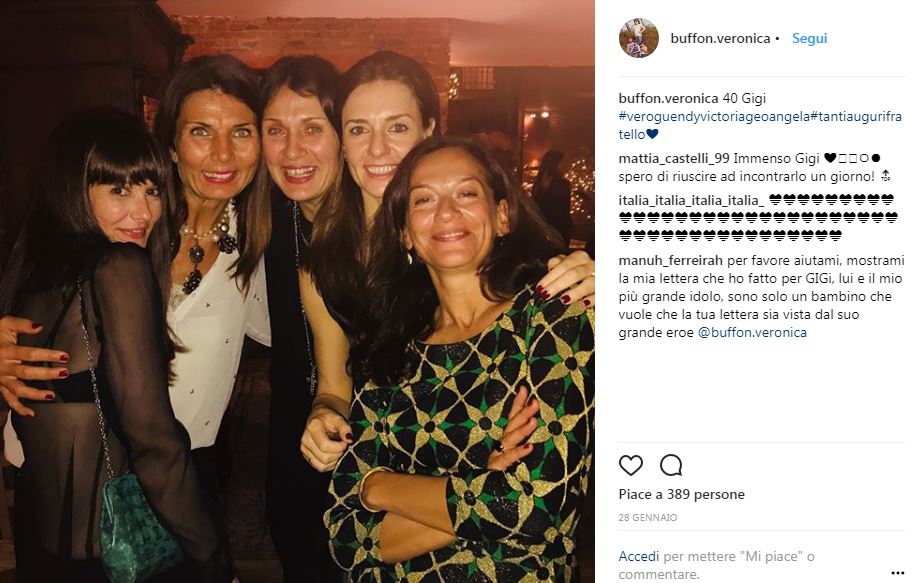Click the group photo of five women
Screen dimensions: 921x583
click(297, 291)
